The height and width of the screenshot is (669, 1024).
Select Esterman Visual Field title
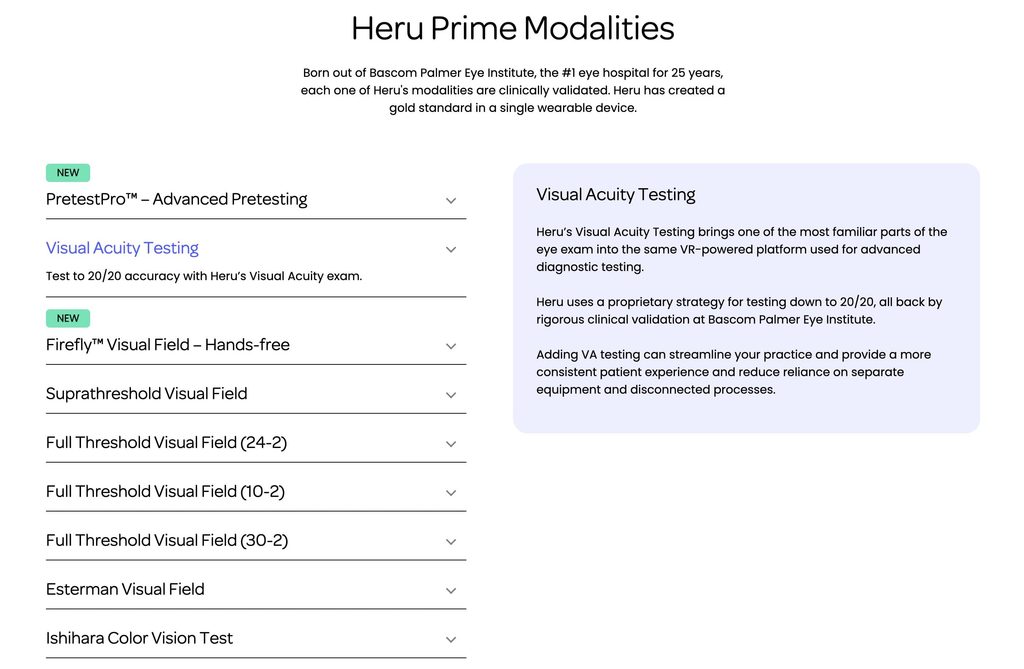125,589
